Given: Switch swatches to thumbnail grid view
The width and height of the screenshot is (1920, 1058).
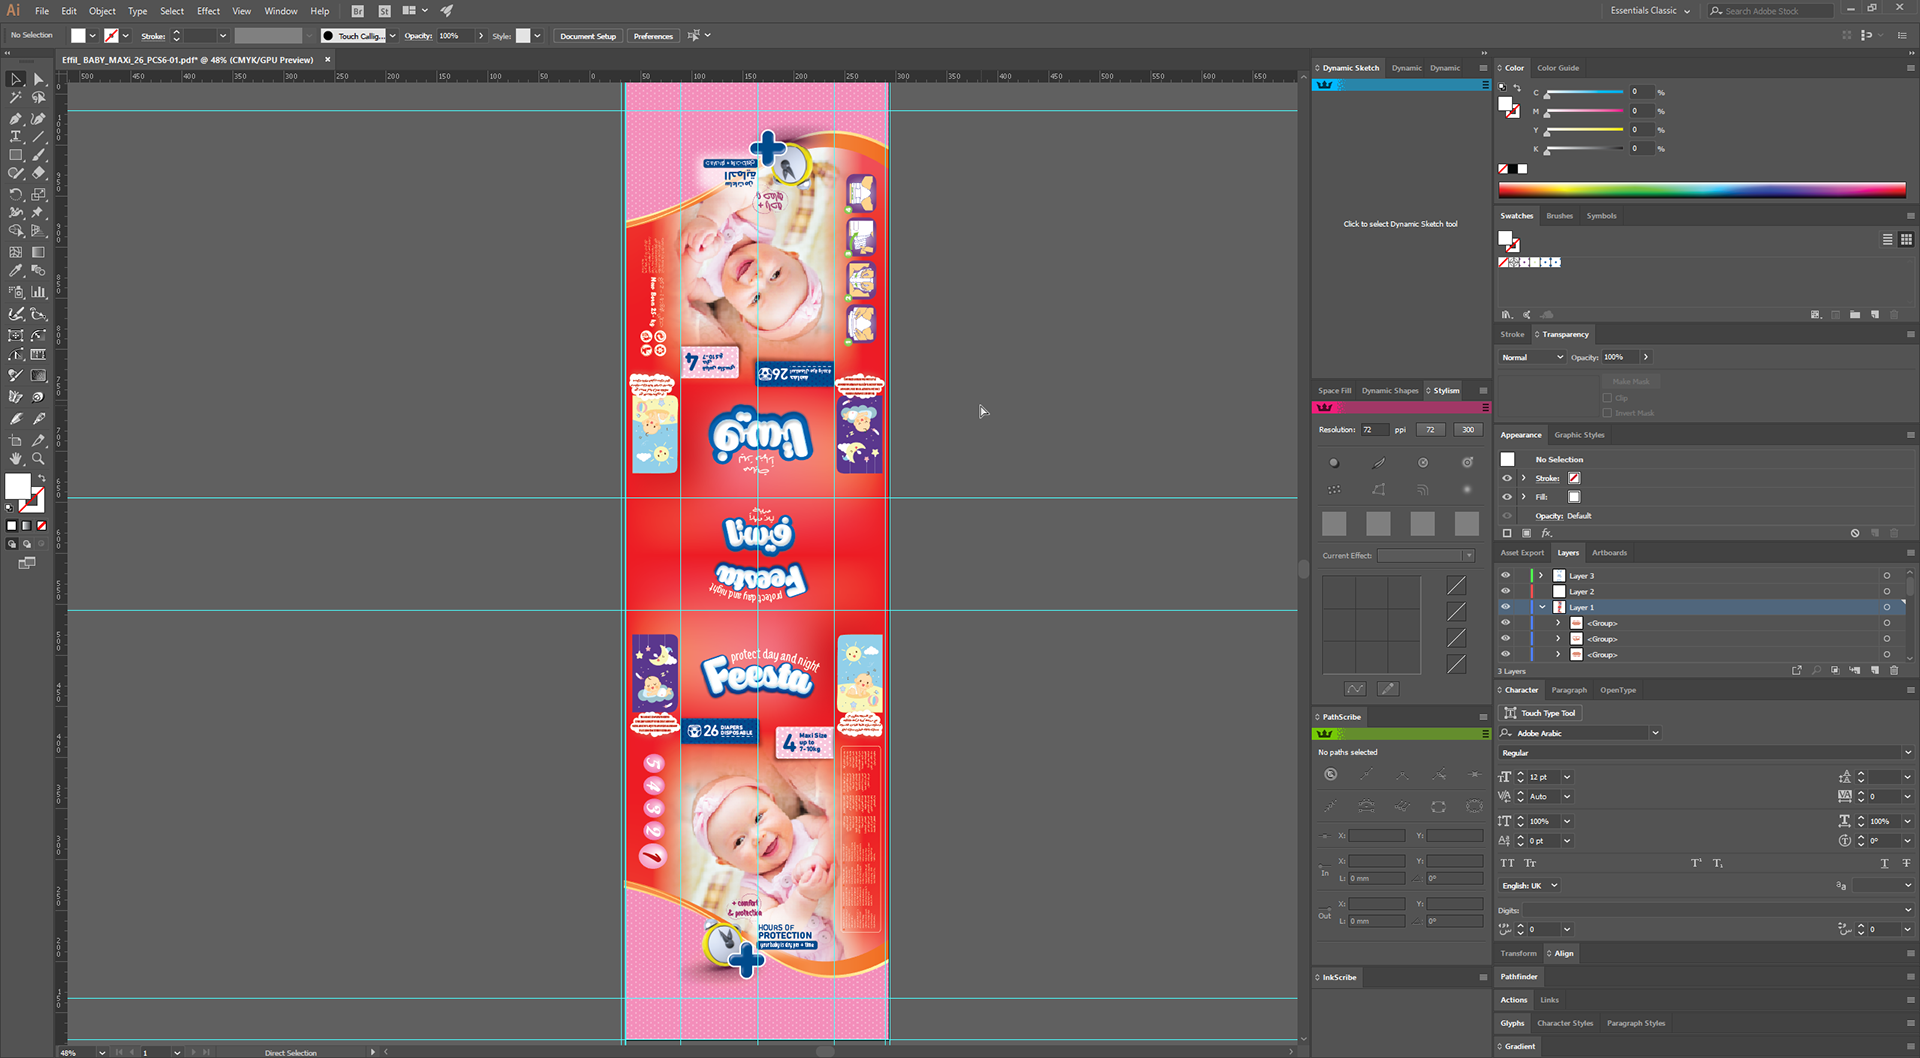Looking at the screenshot, I should coord(1906,239).
